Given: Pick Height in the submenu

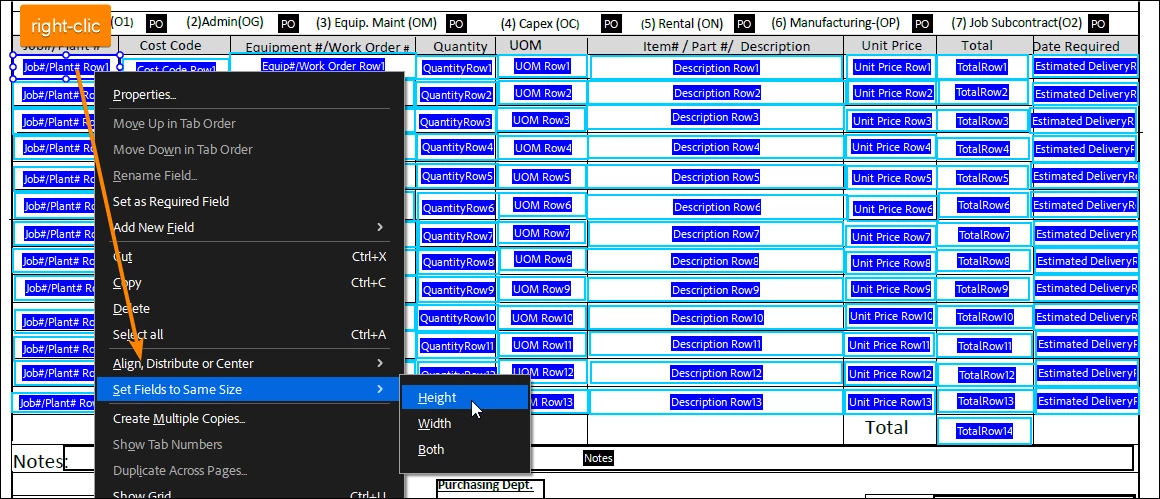Looking at the screenshot, I should point(465,397).
